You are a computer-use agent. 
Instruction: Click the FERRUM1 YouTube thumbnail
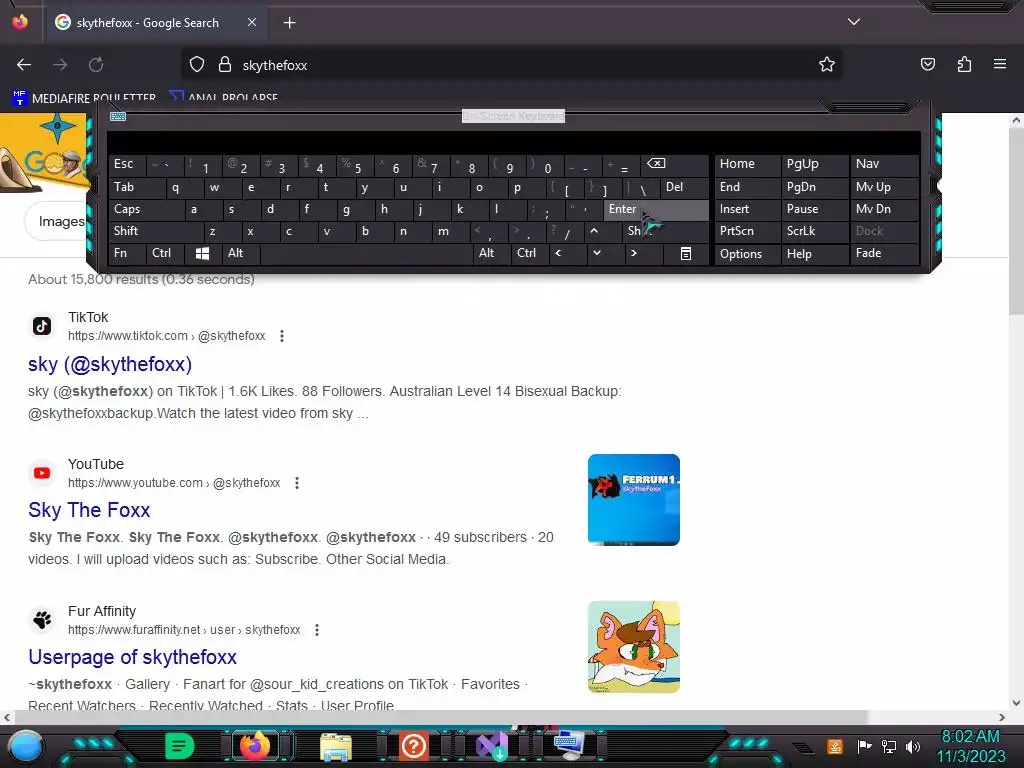[633, 500]
